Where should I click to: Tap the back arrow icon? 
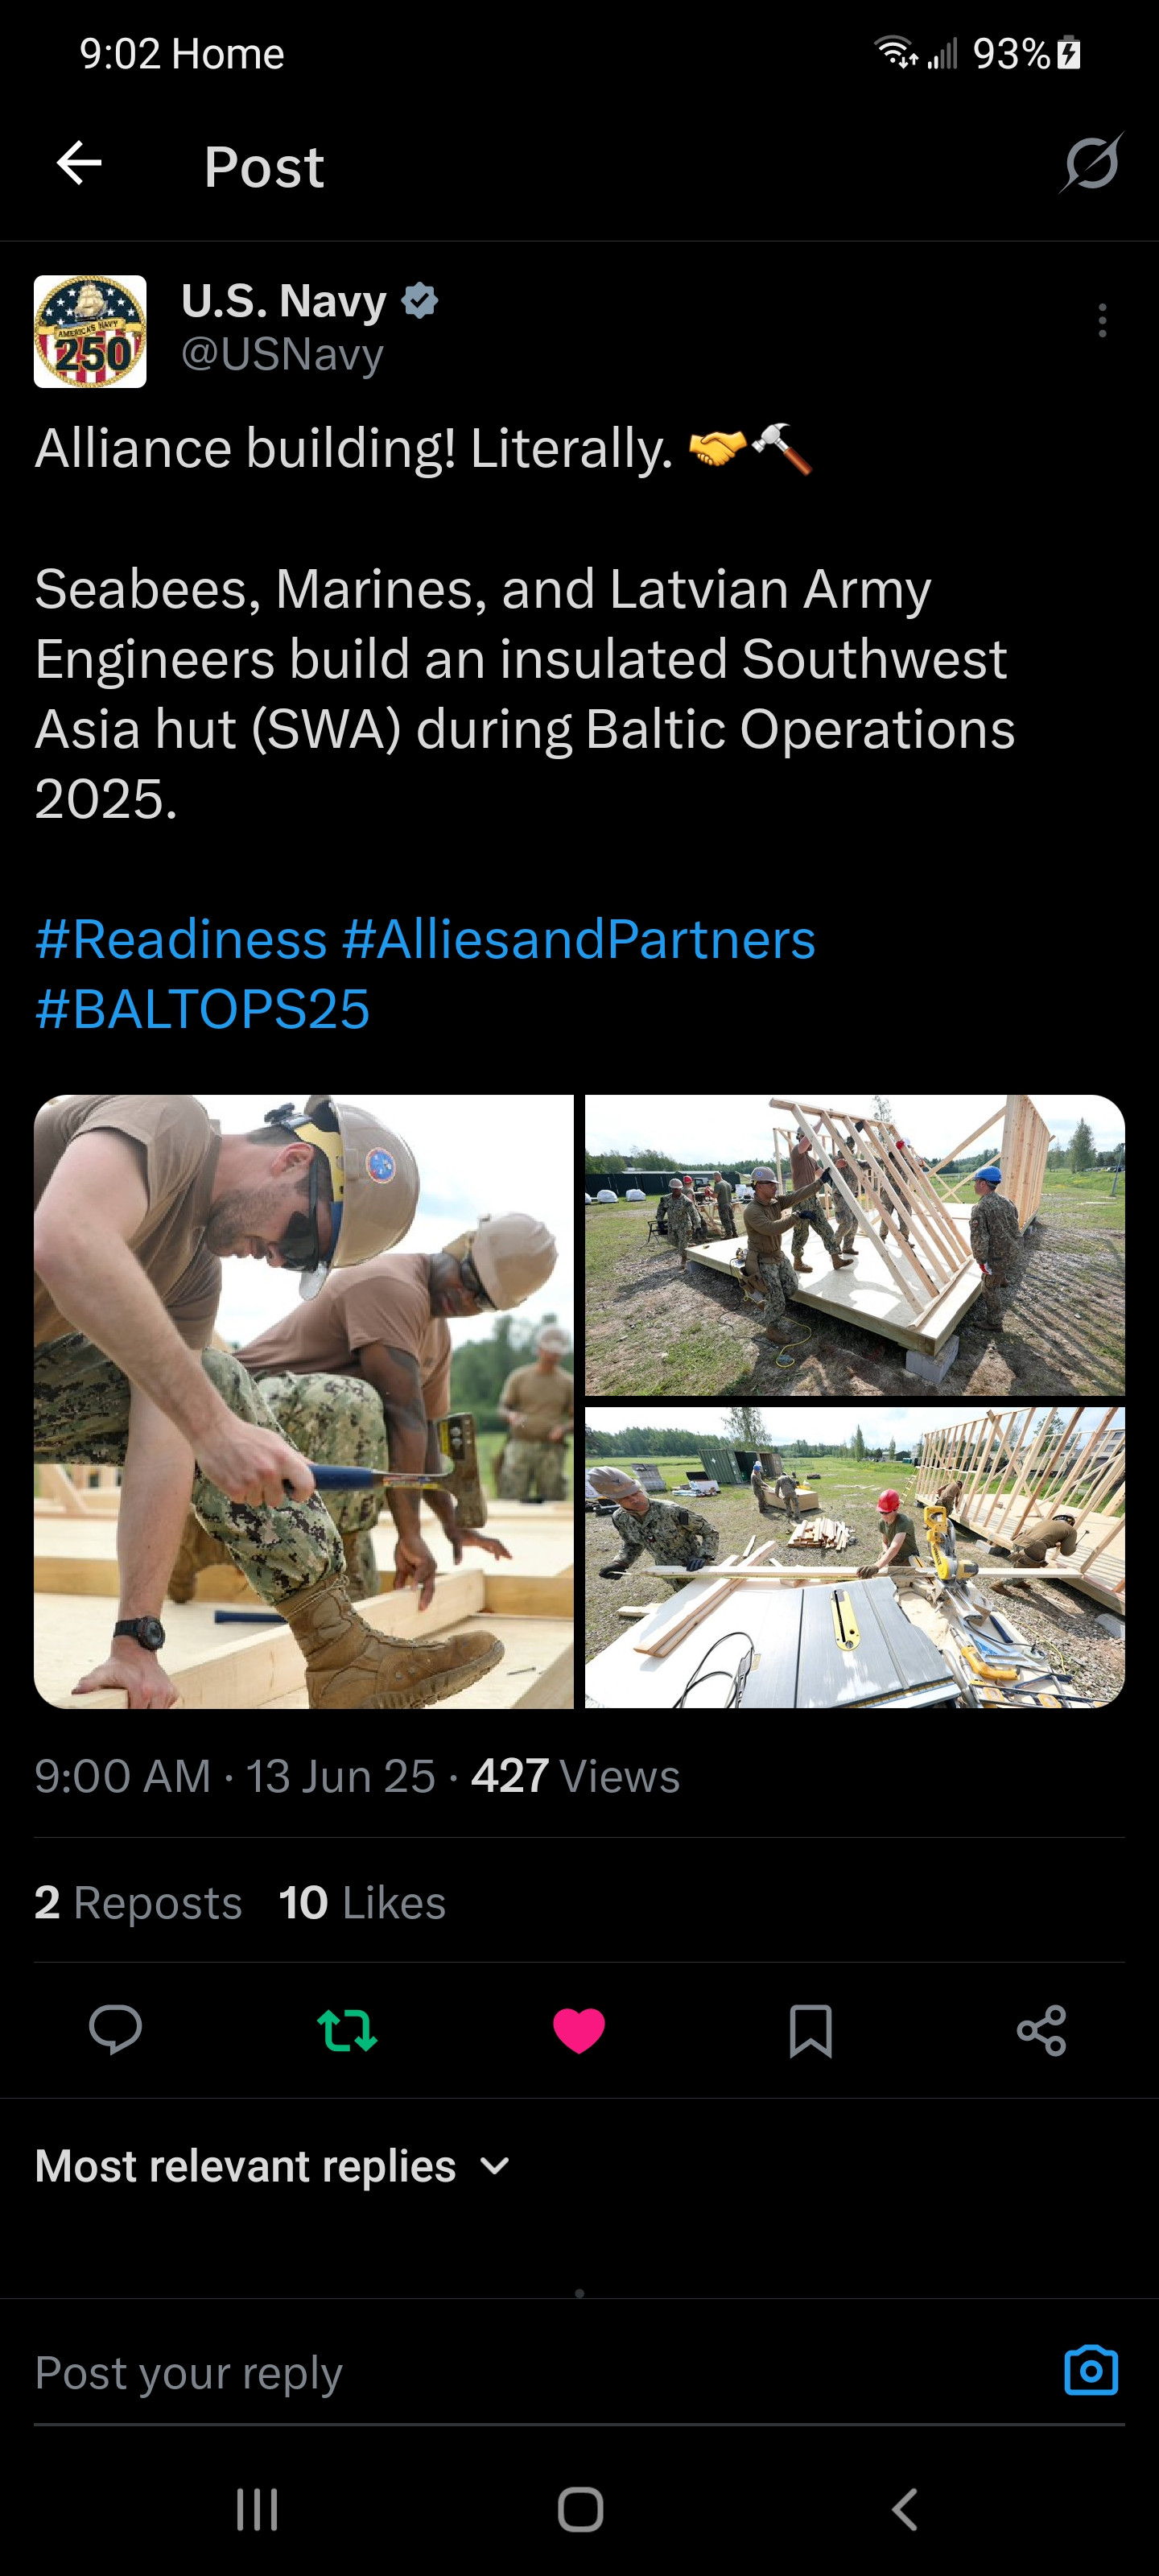click(x=79, y=163)
